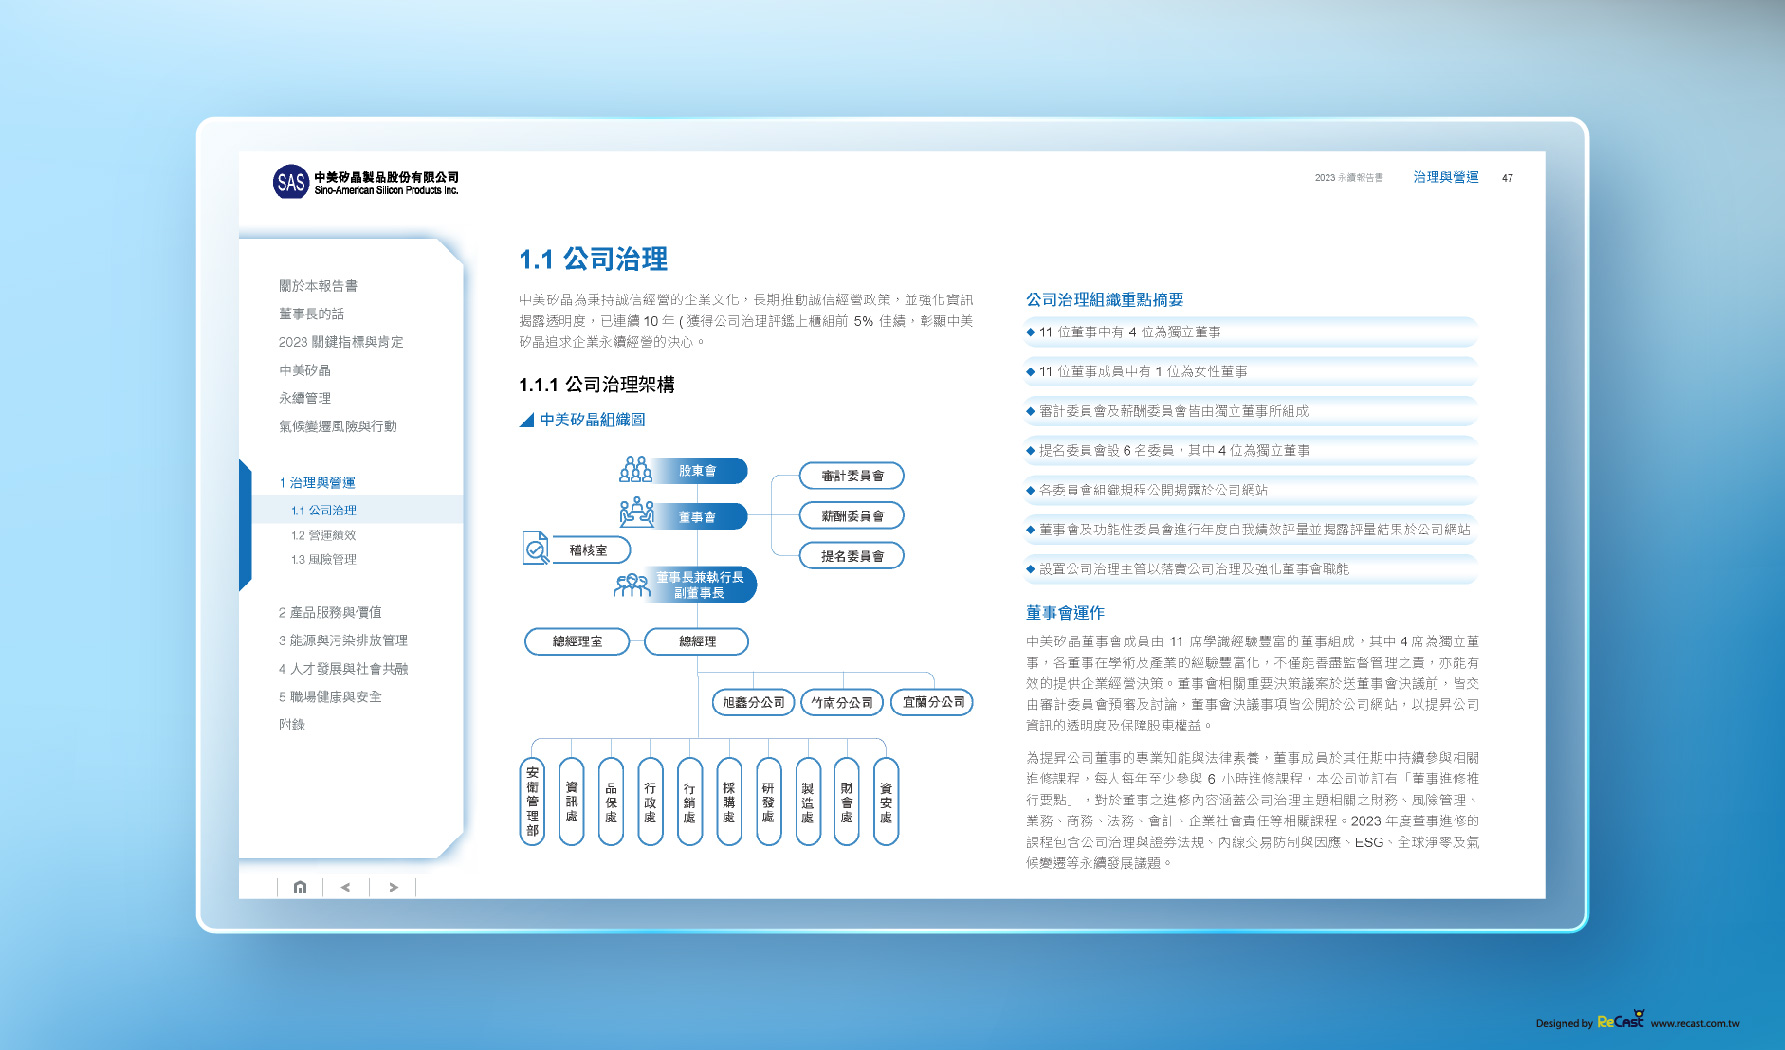Click the audit office document checkmark icon
1785x1050 pixels.
pyautogui.click(x=536, y=548)
